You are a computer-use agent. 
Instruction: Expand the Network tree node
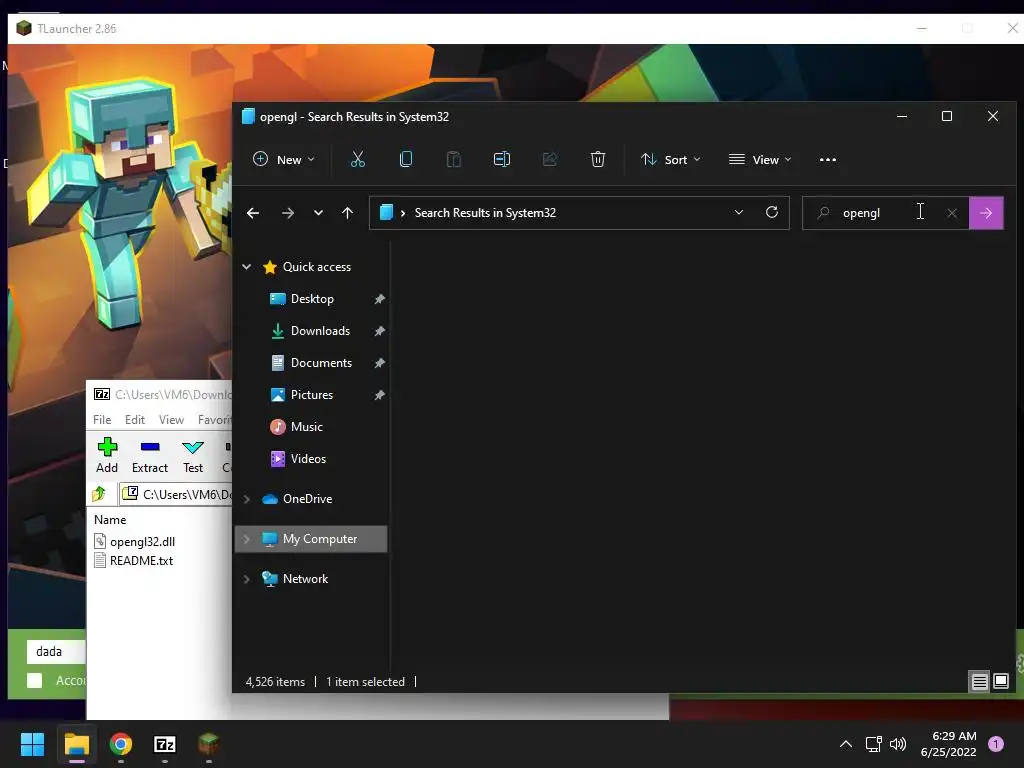[247, 579]
